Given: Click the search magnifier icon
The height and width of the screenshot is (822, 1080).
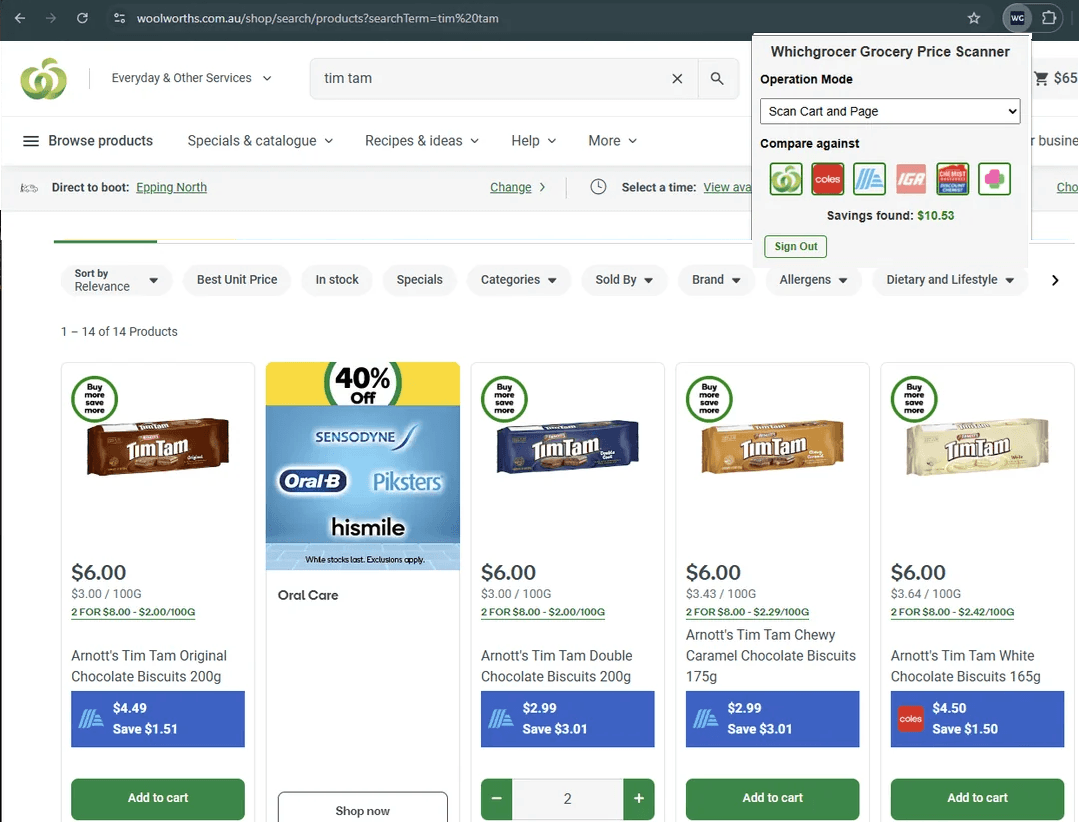Looking at the screenshot, I should (x=718, y=77).
